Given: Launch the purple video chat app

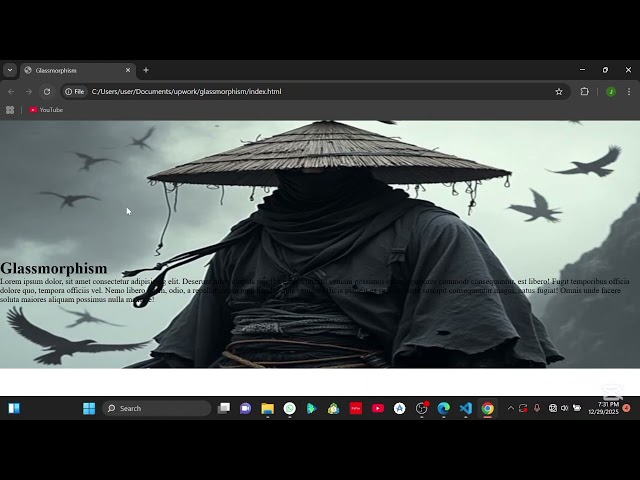Looking at the screenshot, I should [245, 408].
